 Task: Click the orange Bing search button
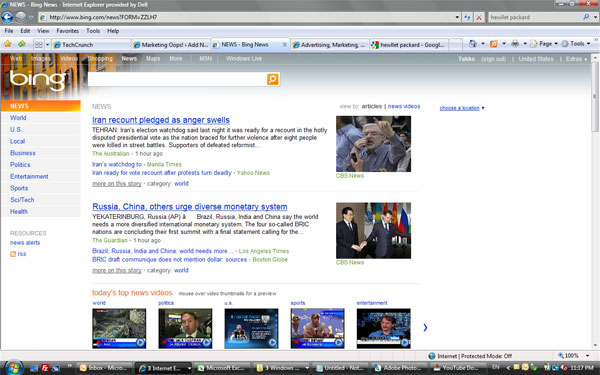(272, 79)
